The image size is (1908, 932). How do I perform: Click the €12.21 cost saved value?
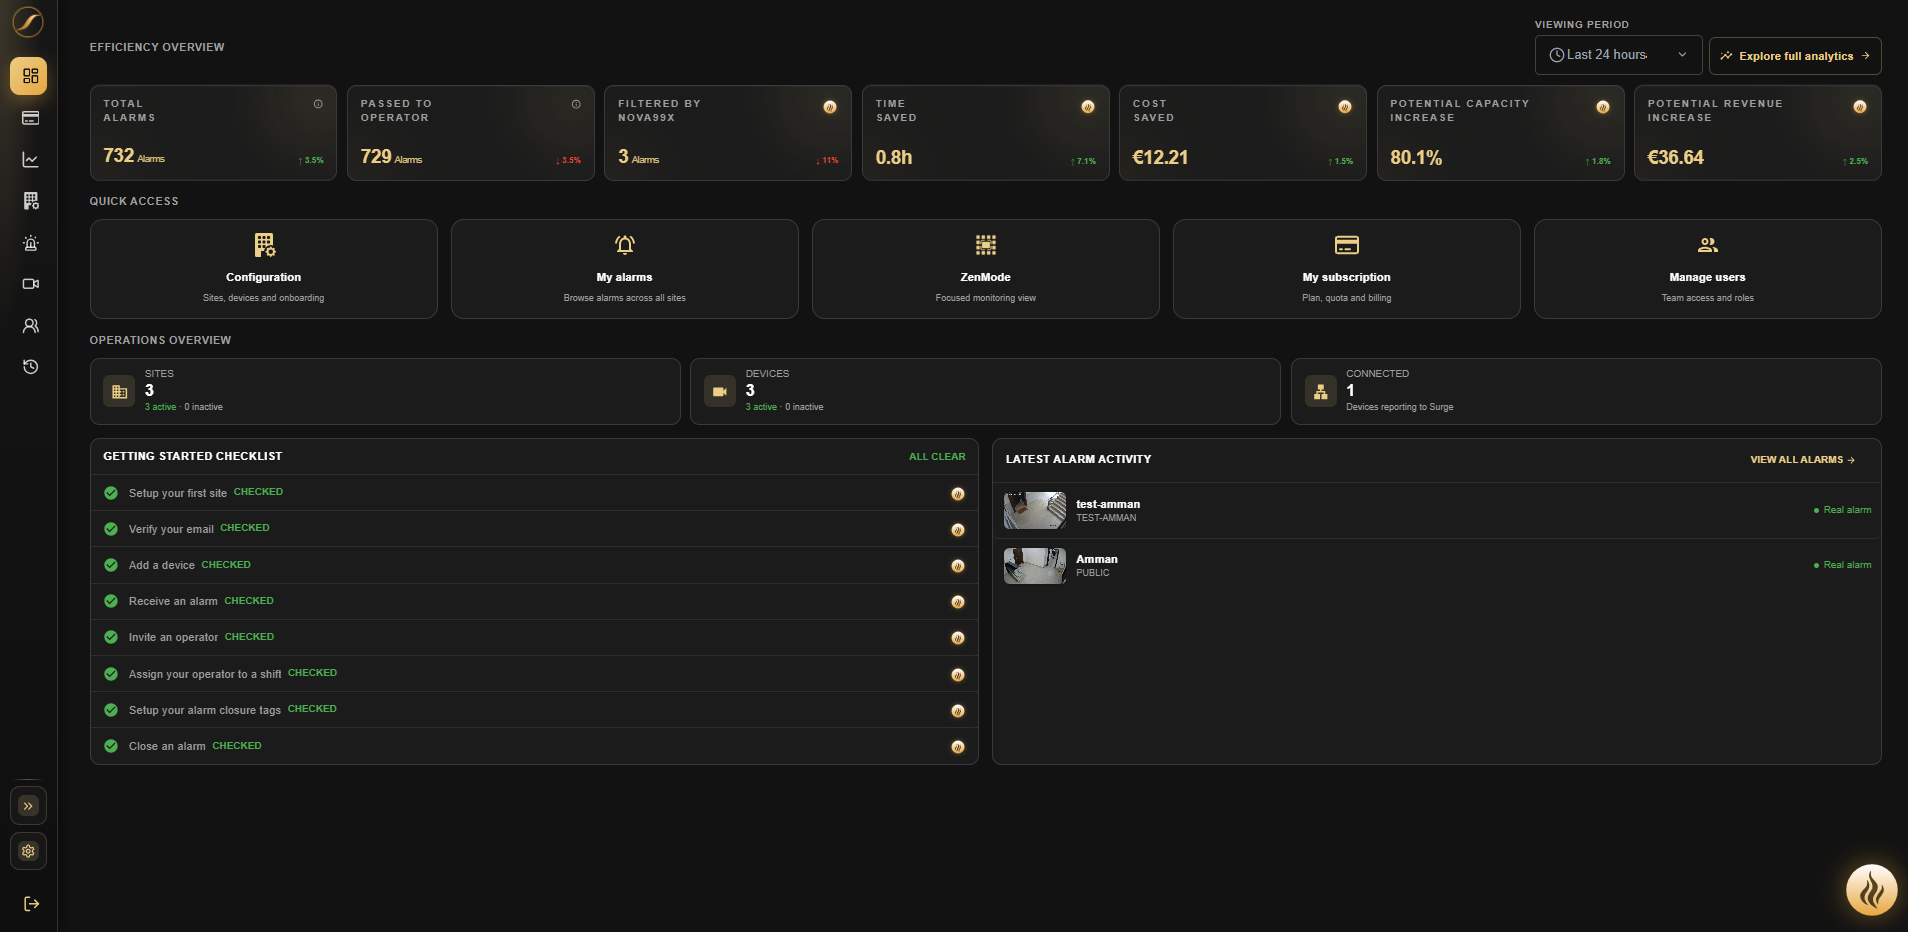(1160, 157)
